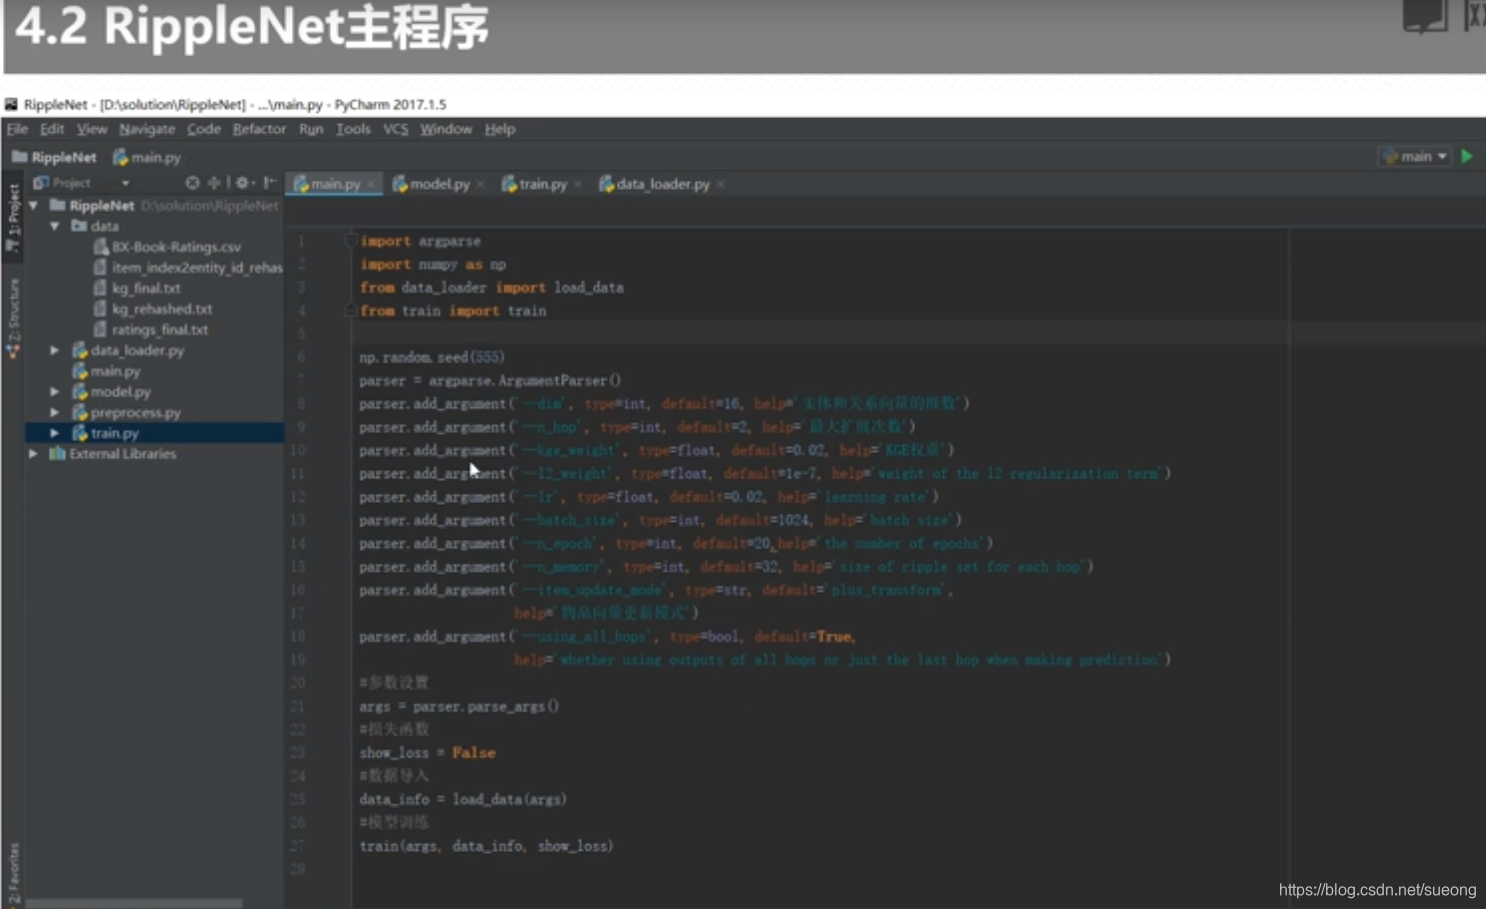Screen dimensions: 1486x909
Task: Hide the Project tool window panel
Action: (x=269, y=183)
